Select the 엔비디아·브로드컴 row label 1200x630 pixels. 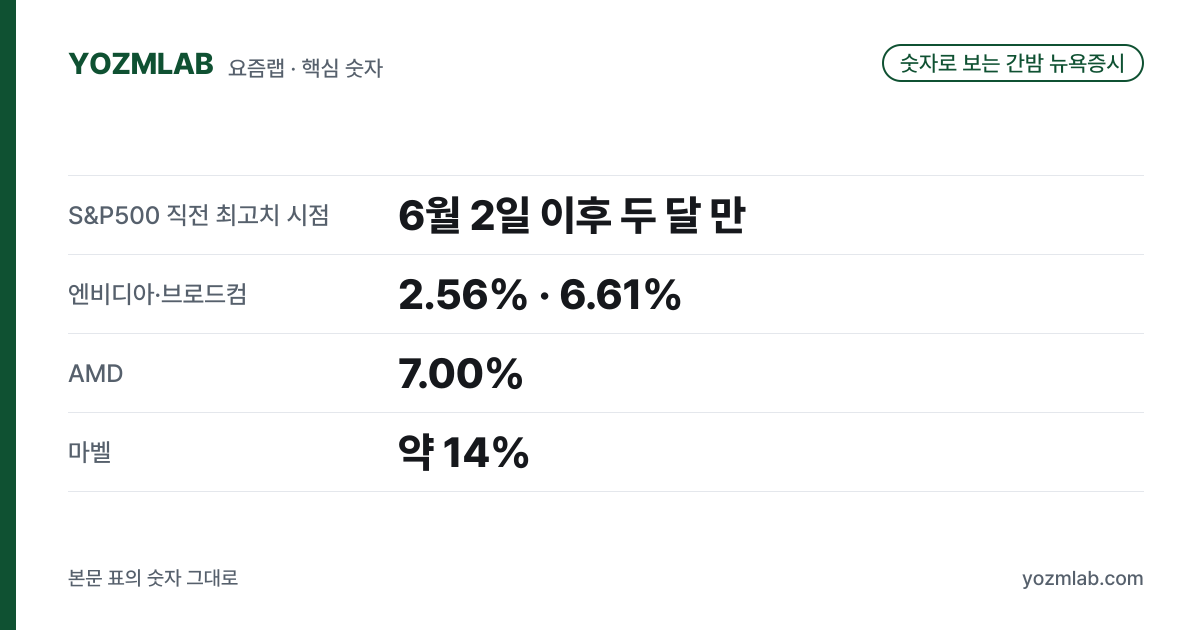point(157,294)
